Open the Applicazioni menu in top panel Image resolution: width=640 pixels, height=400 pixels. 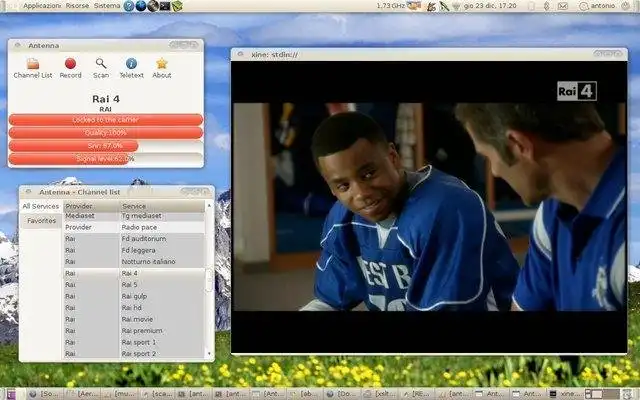(x=42, y=6)
